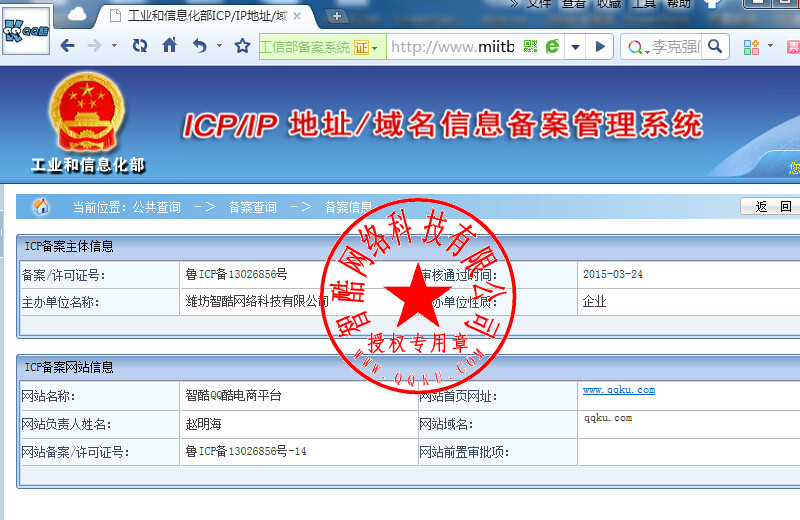Screen dimensions: 800x520
Task: Click the search magnifier button
Action: [x=715, y=46]
